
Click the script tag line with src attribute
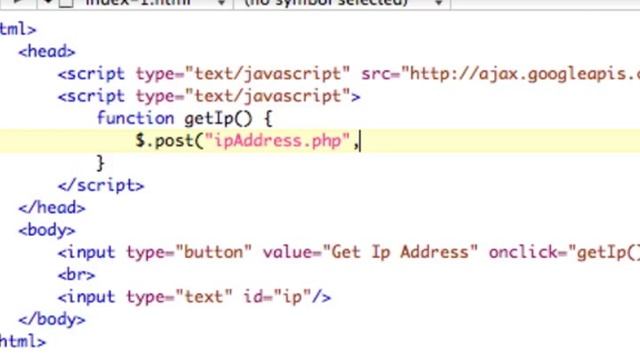tap(349, 74)
